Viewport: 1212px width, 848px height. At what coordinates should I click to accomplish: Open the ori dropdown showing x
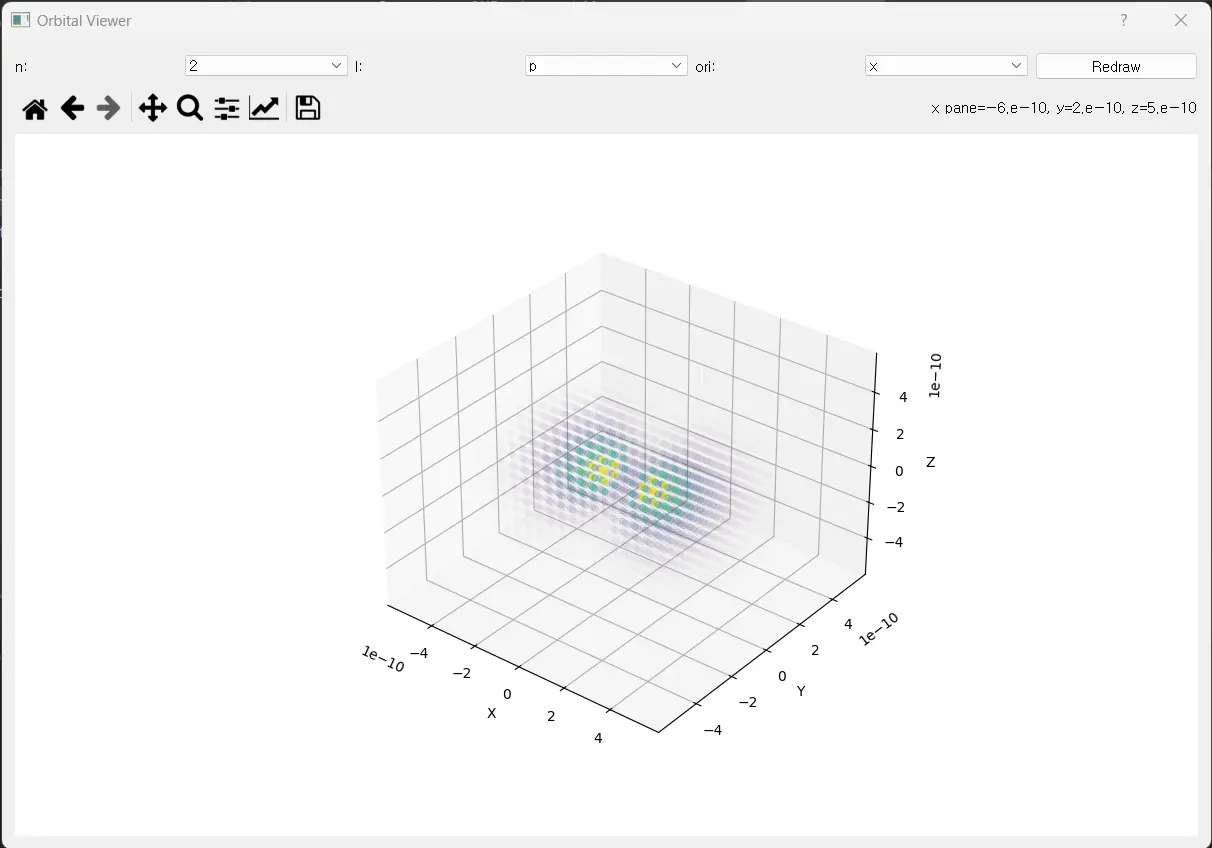click(946, 66)
